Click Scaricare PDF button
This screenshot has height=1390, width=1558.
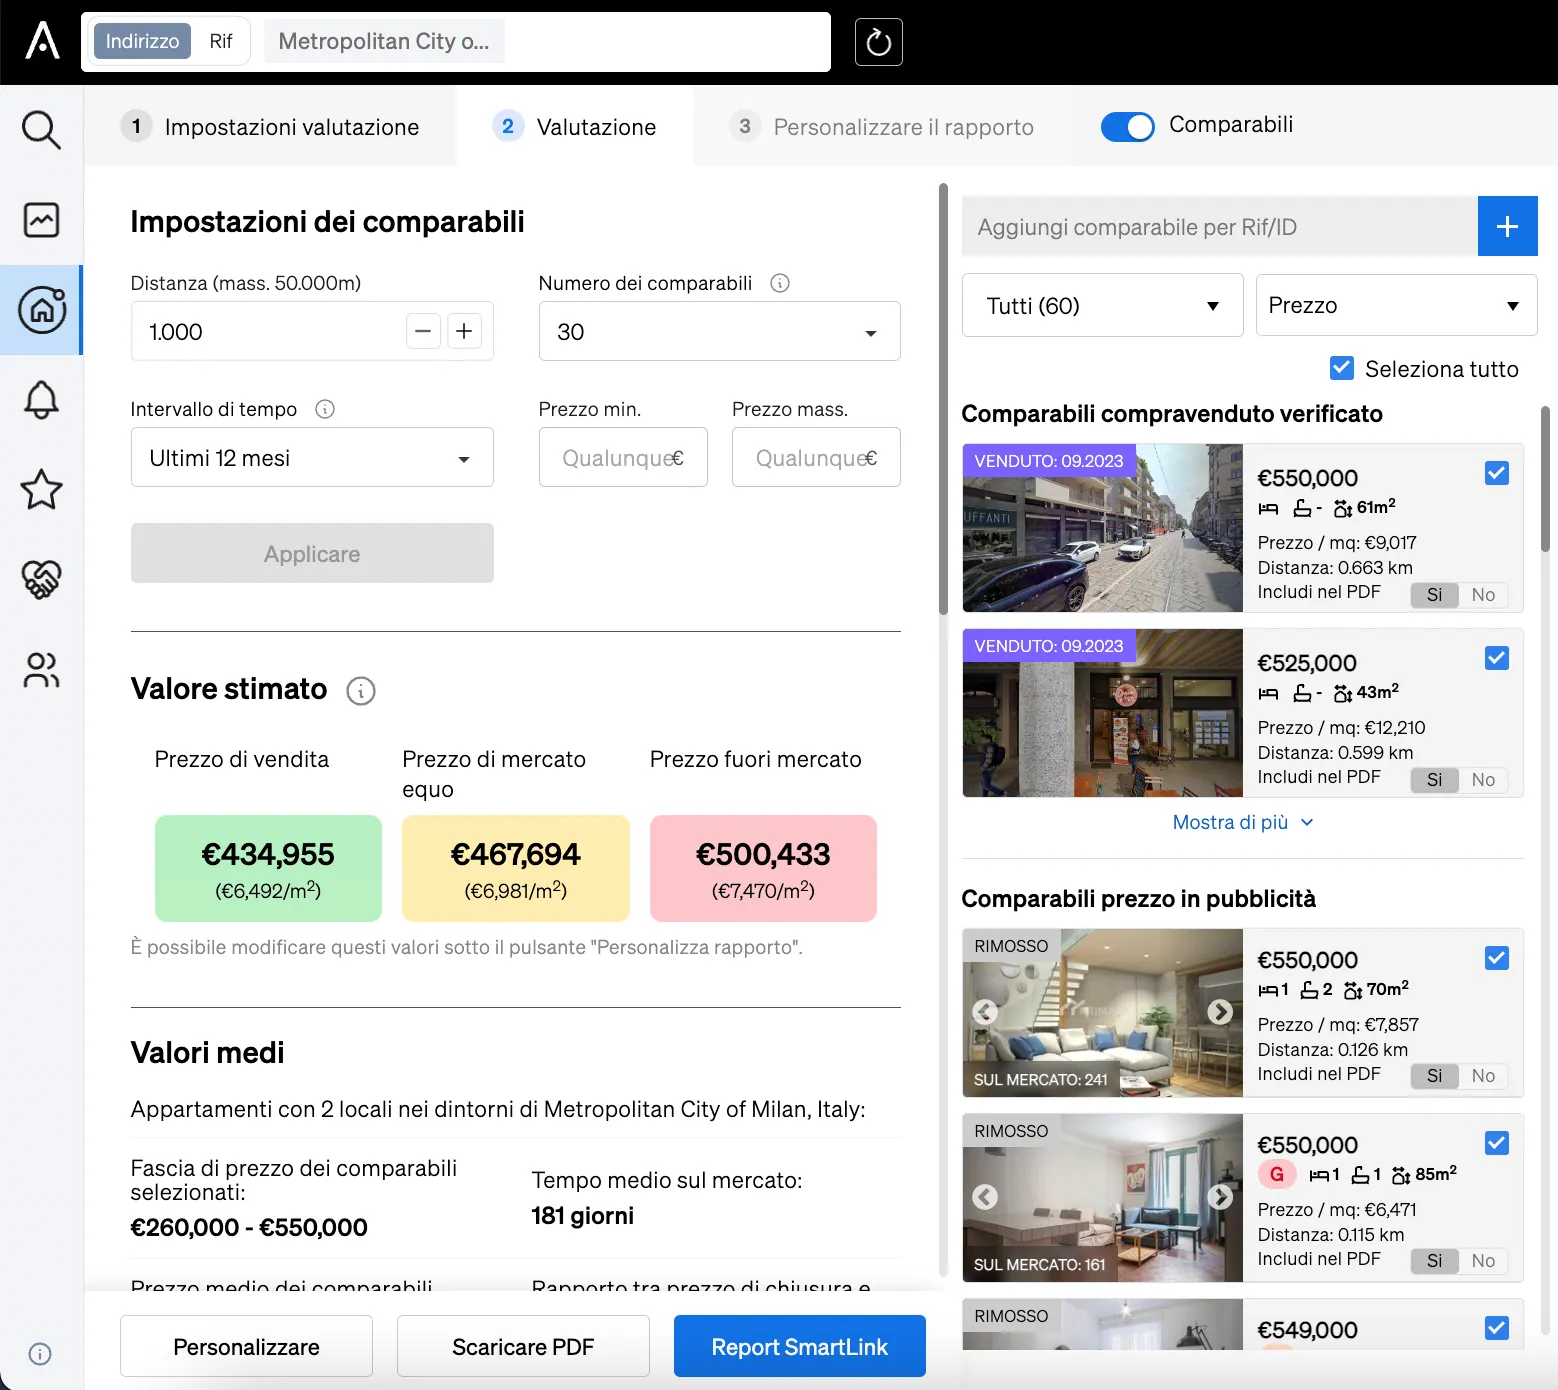point(523,1347)
